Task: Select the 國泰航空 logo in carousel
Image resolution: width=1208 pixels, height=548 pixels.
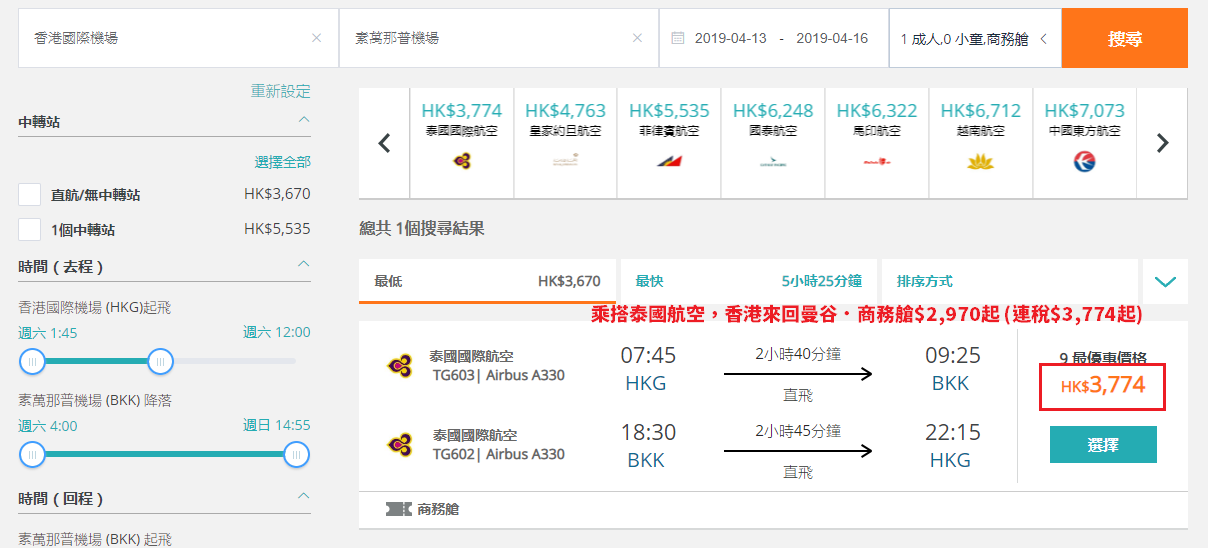Action: 773,162
